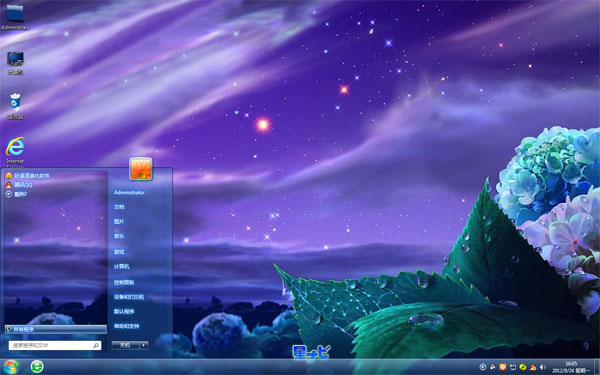
Task: Open the Administrator personal folder link
Action: (x=129, y=192)
